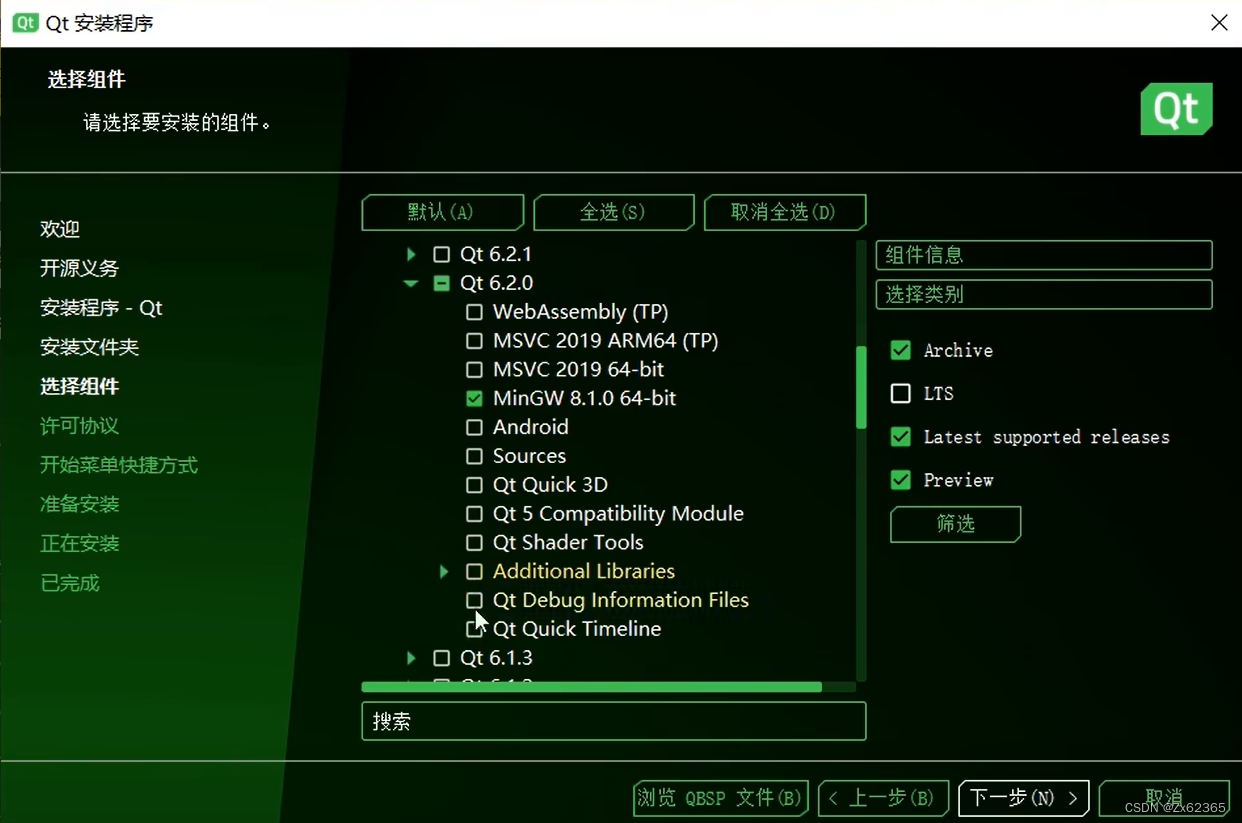Screen dimensions: 1242x823
Task: Check the Additional Libraries checkbox
Action: pyautogui.click(x=474, y=571)
